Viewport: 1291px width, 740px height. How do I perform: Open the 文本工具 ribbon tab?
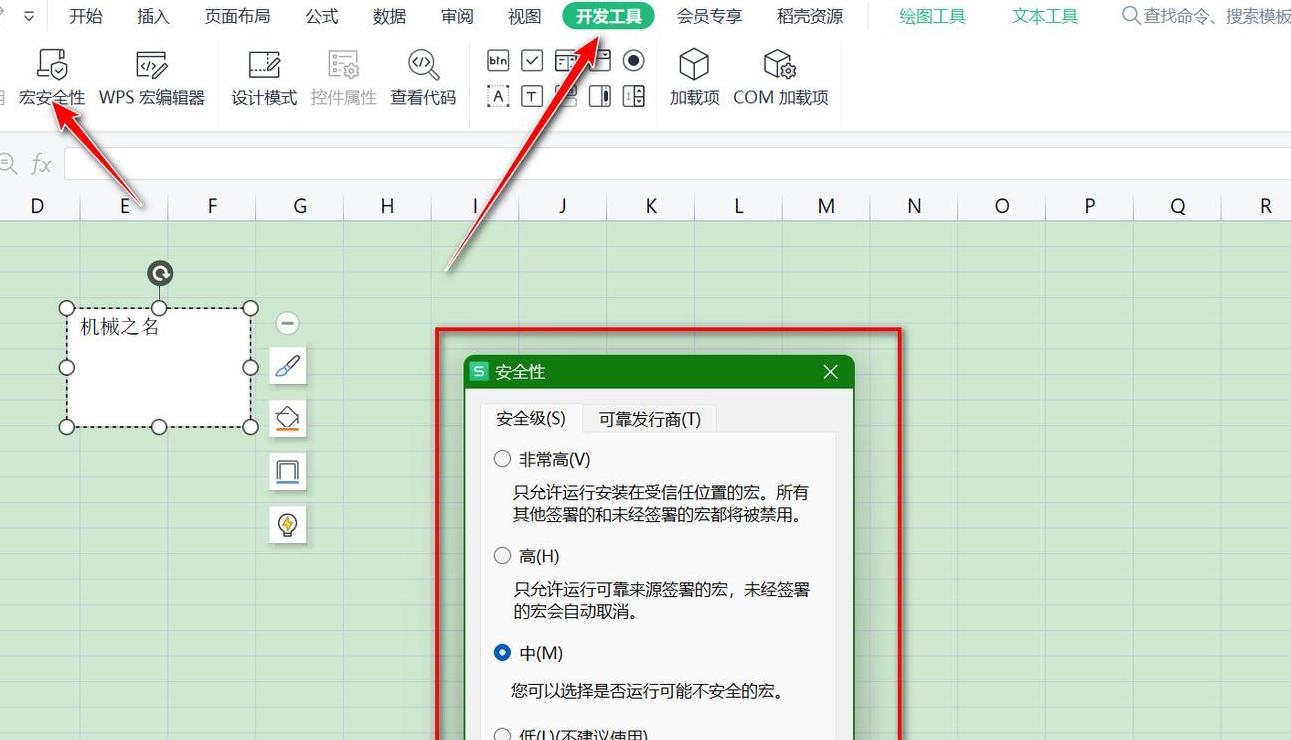point(1045,16)
